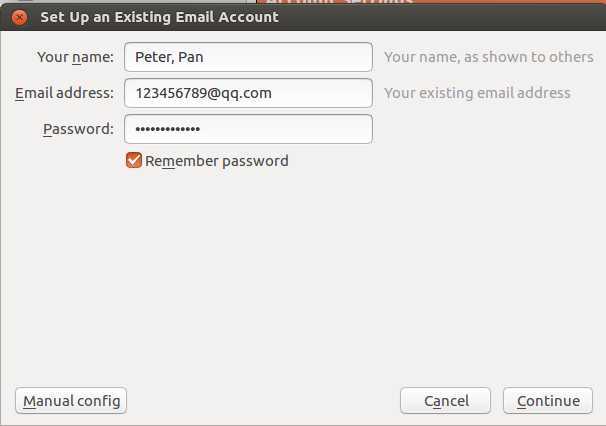Click the 'Email address:' field label
The image size is (606, 426).
(65, 93)
